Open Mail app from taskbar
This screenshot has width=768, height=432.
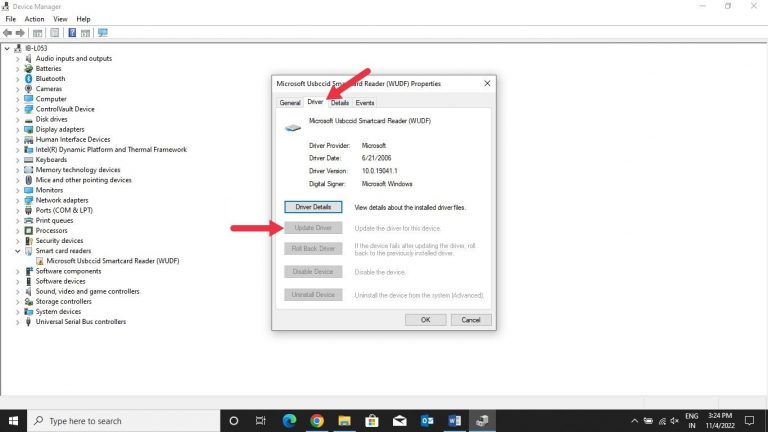400,421
